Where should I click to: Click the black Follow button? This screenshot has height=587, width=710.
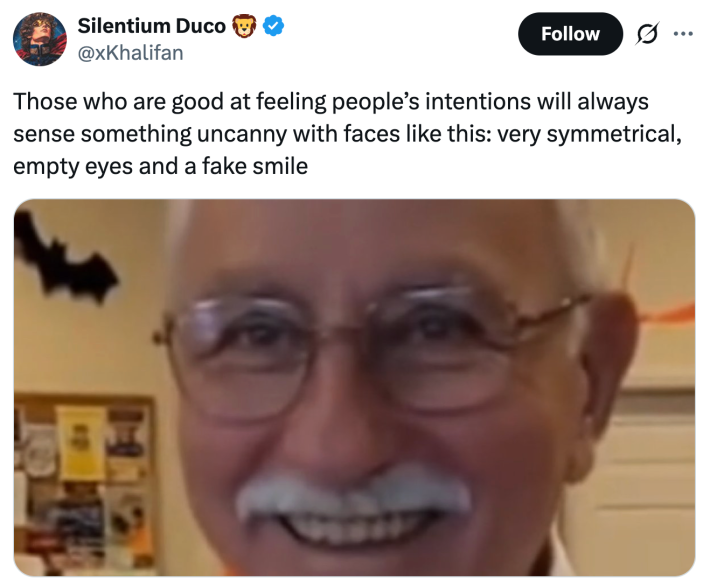coord(570,34)
